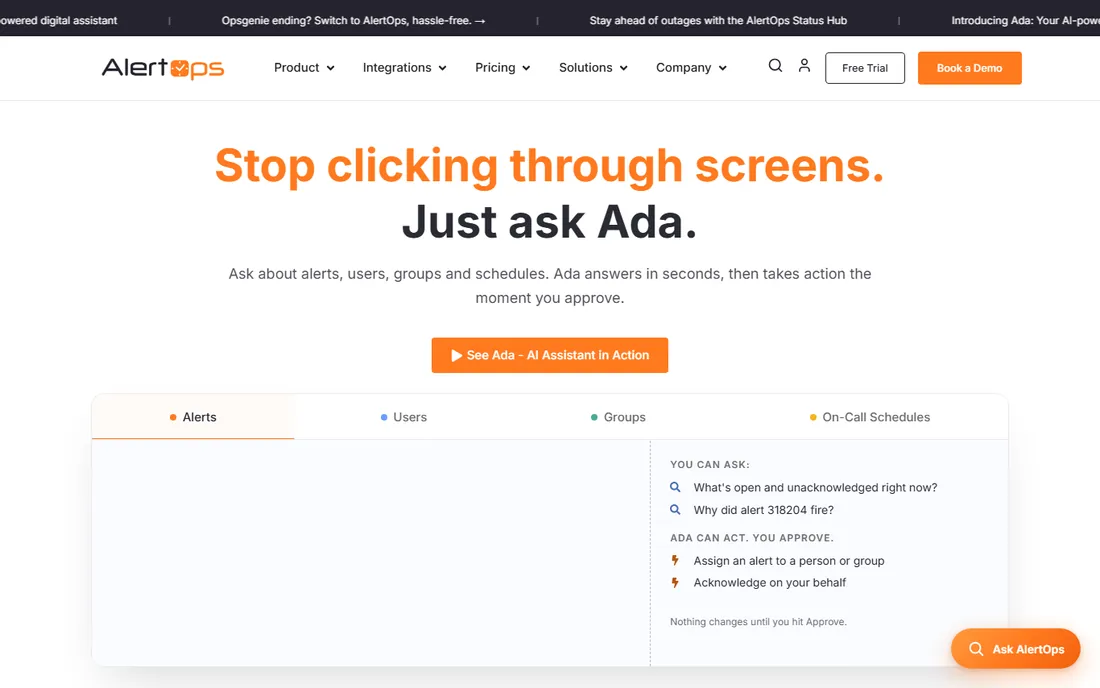The height and width of the screenshot is (688, 1100).
Task: Click magnifier beside "Why did alert 318204 fire?"
Action: [x=675, y=510]
